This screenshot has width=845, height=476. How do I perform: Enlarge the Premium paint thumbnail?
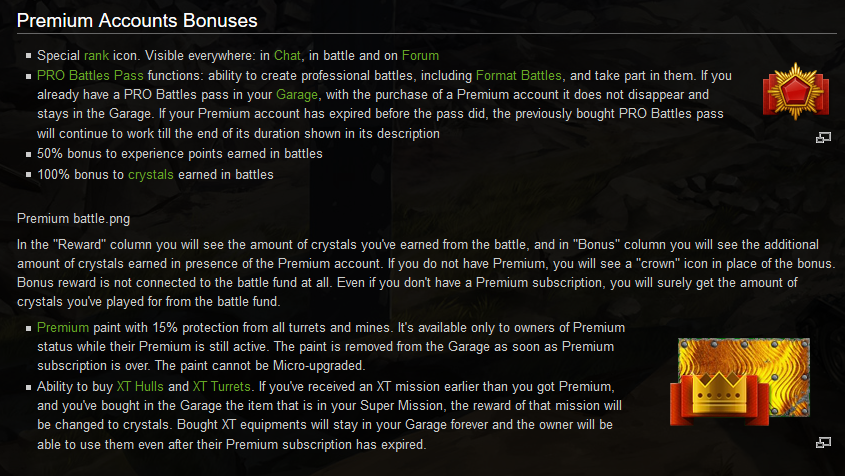coord(823,441)
